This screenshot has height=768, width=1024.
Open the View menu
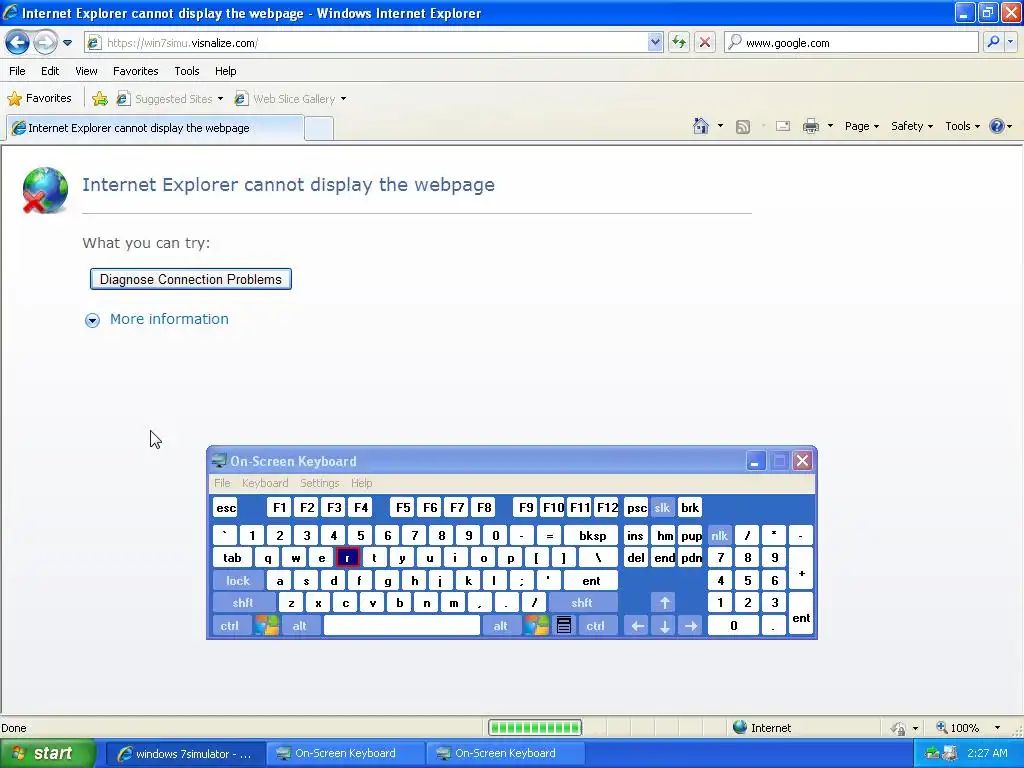(x=86, y=71)
